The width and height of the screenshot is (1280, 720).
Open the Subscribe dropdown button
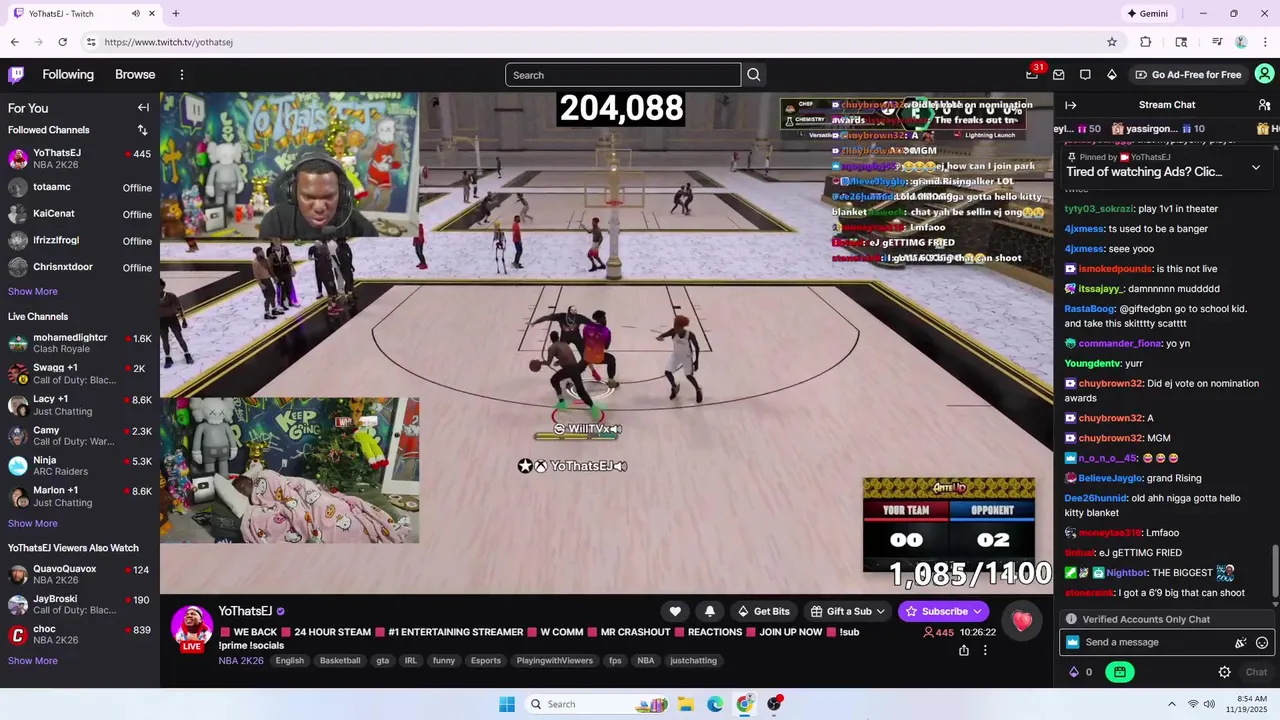click(944, 611)
